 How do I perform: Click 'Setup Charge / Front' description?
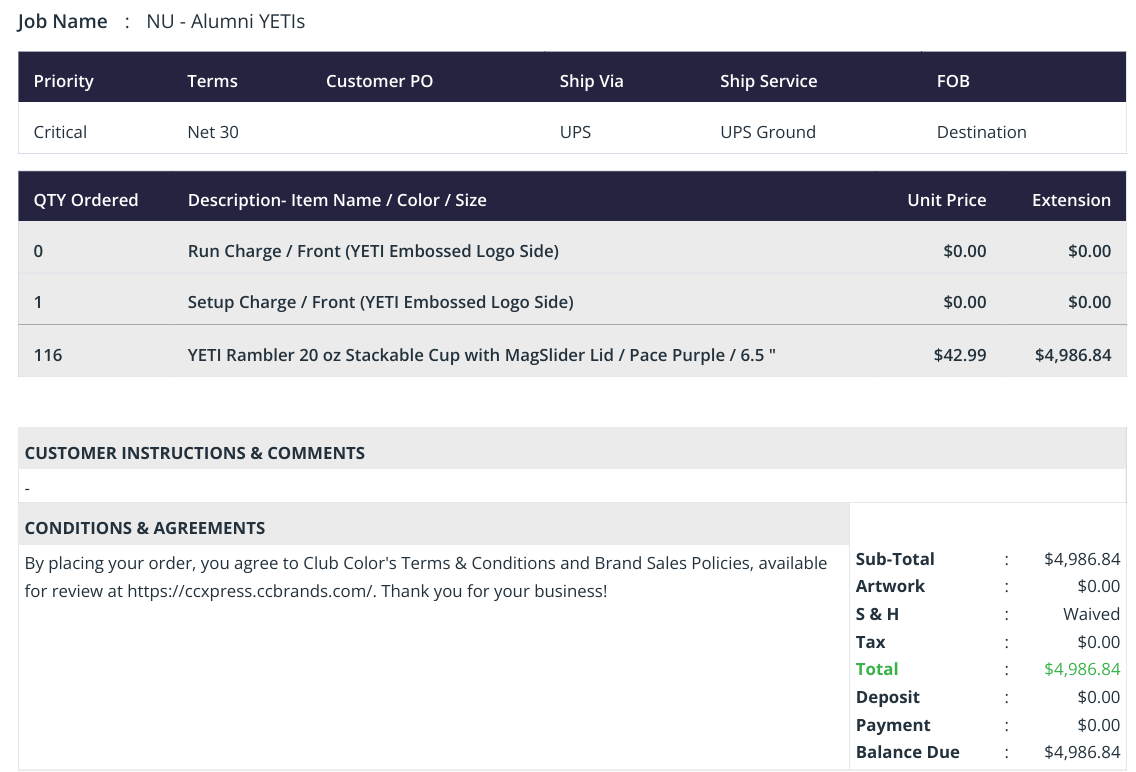tap(380, 302)
